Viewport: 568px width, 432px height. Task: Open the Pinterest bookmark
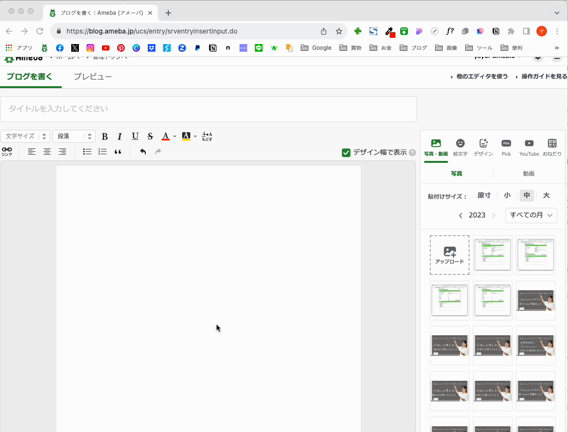point(121,48)
